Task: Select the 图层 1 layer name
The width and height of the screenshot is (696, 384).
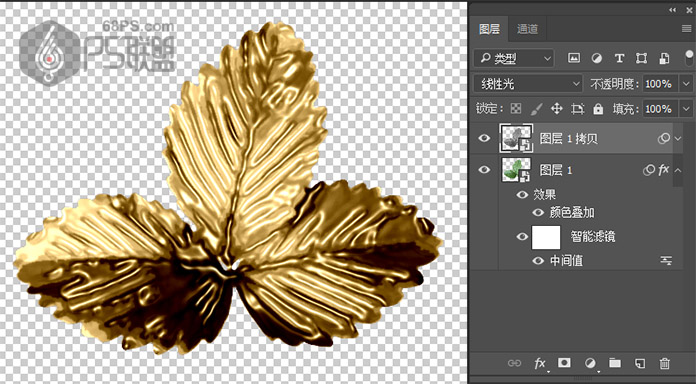Action: [556, 170]
